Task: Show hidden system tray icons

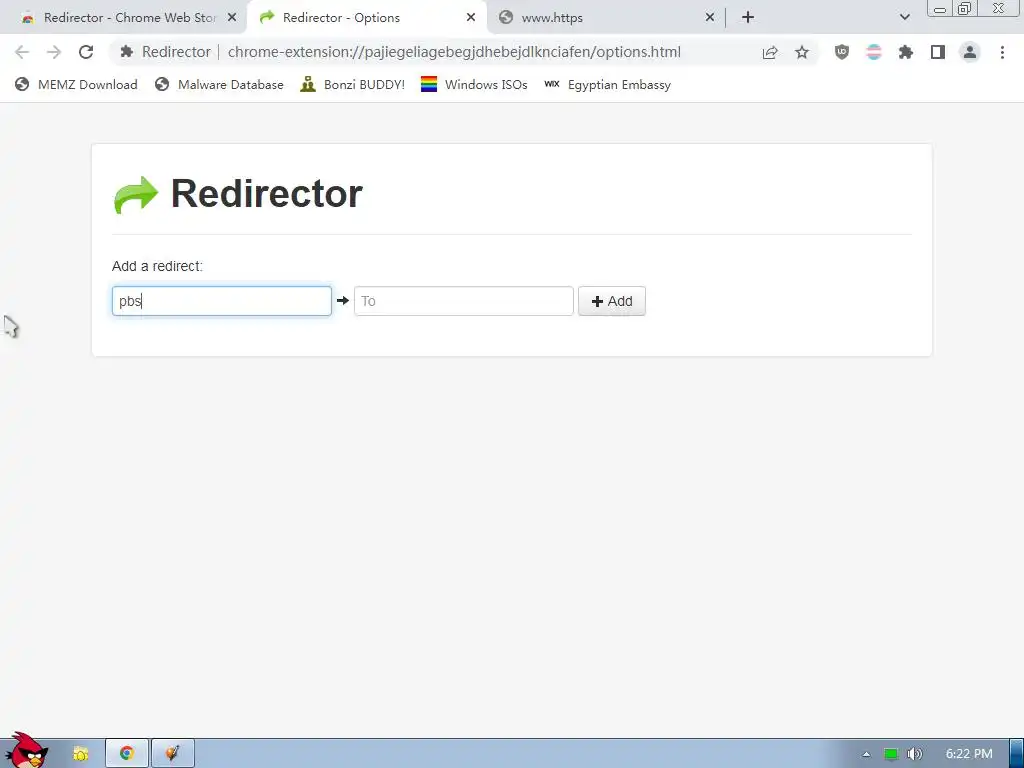Action: point(866,754)
